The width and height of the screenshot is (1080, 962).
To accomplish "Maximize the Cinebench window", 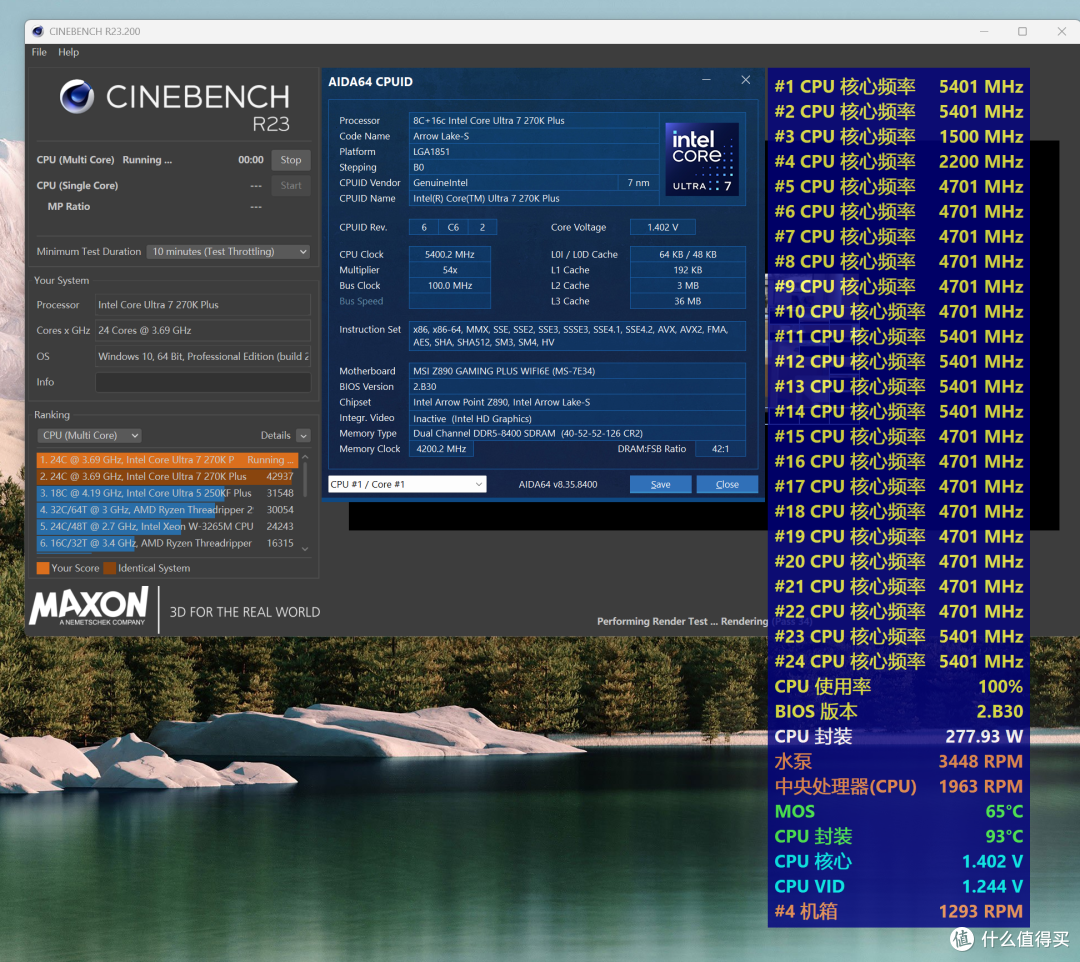I will pyautogui.click(x=1022, y=31).
